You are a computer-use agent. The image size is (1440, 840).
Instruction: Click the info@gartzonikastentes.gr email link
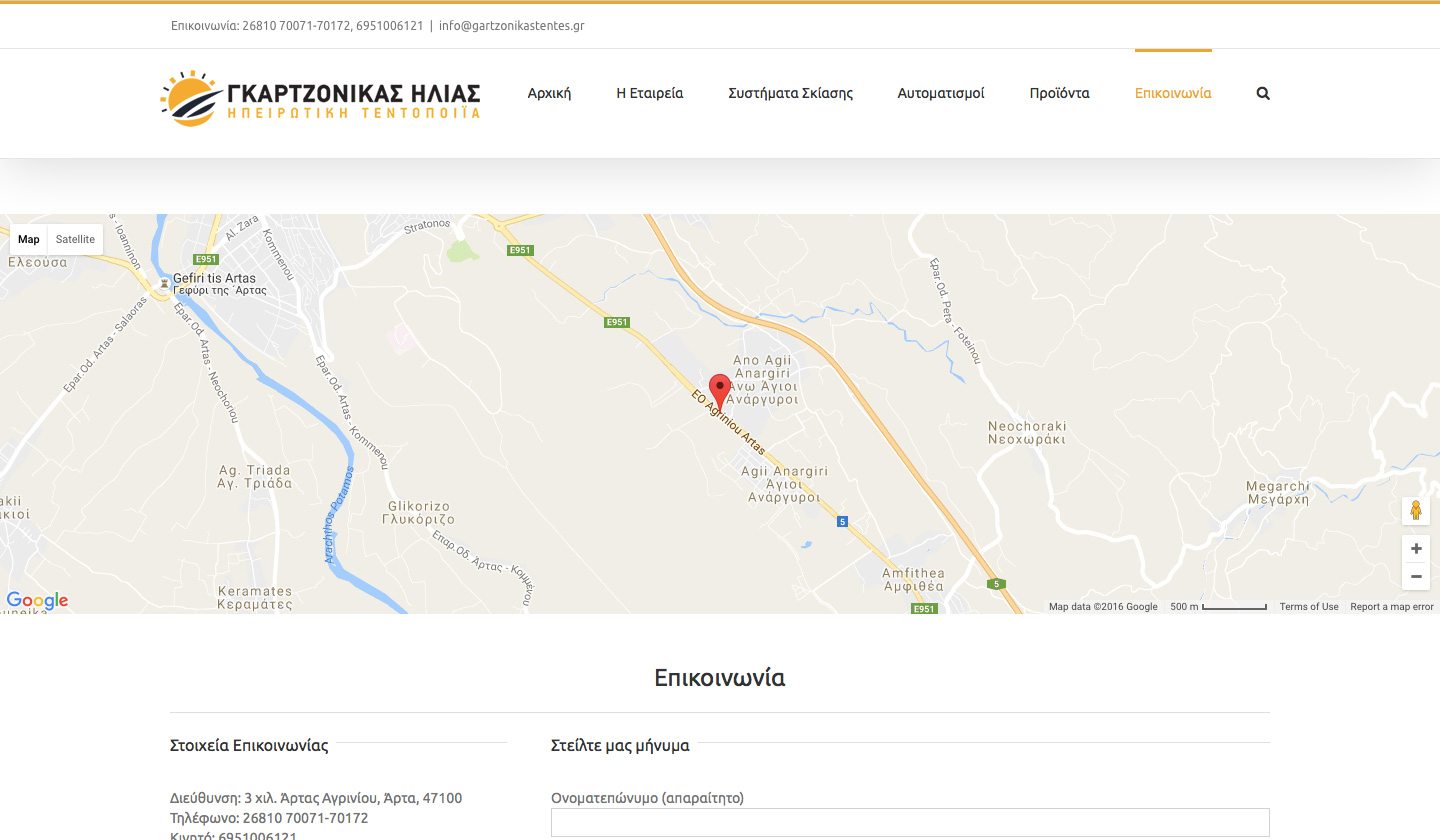click(x=511, y=26)
